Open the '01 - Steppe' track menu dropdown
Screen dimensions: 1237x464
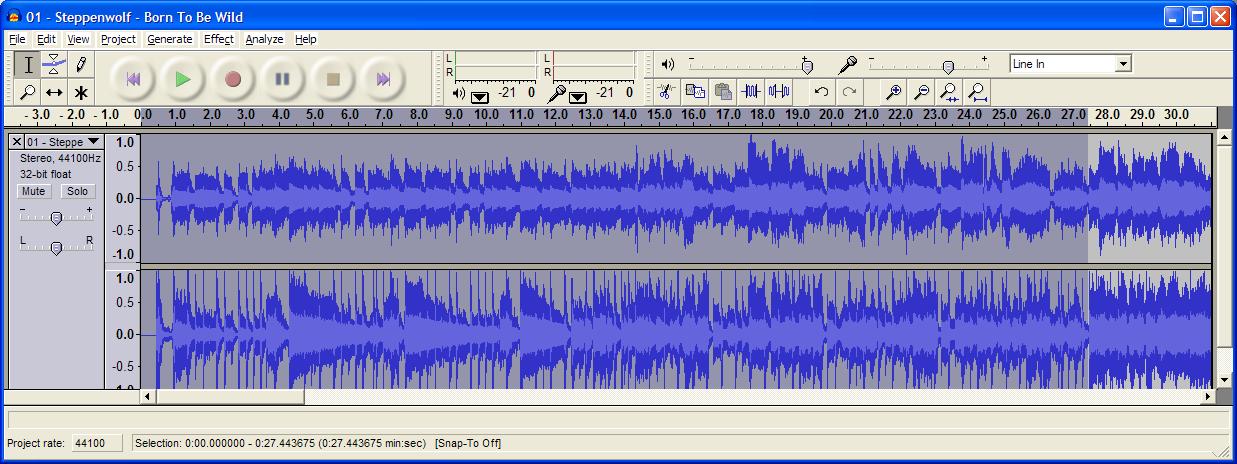click(63, 142)
